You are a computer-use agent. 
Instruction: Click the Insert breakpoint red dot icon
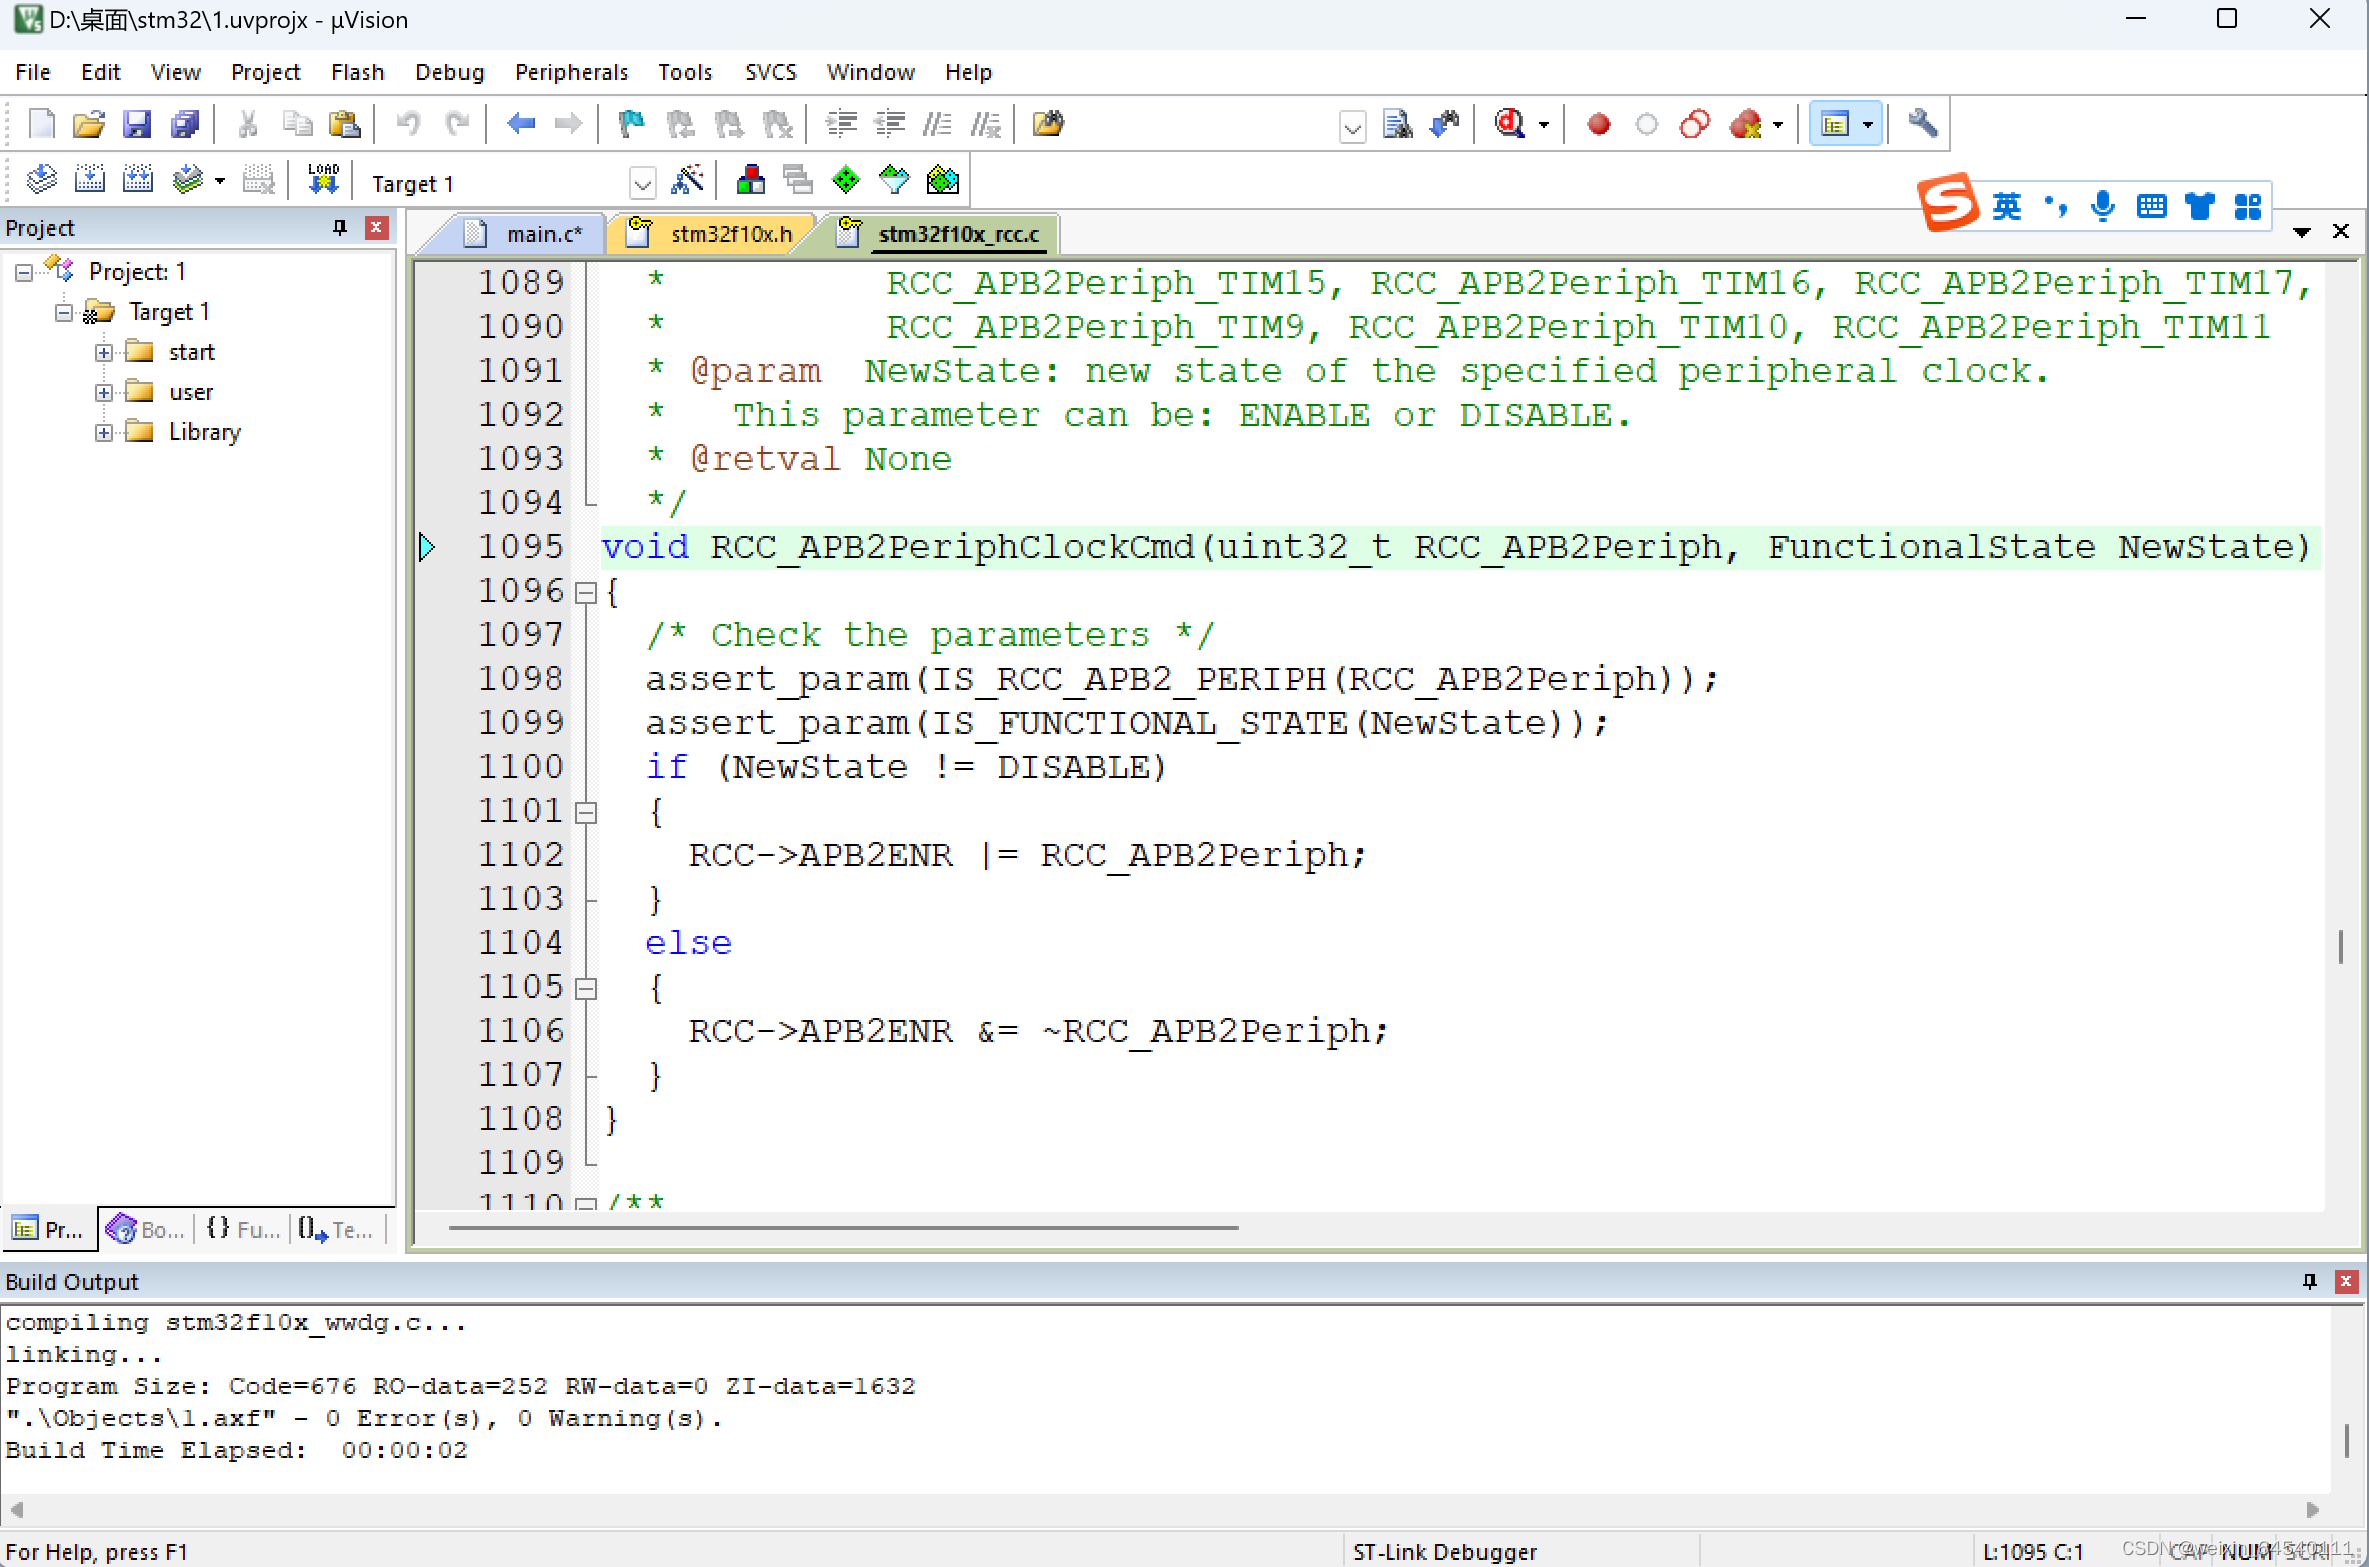(1597, 124)
